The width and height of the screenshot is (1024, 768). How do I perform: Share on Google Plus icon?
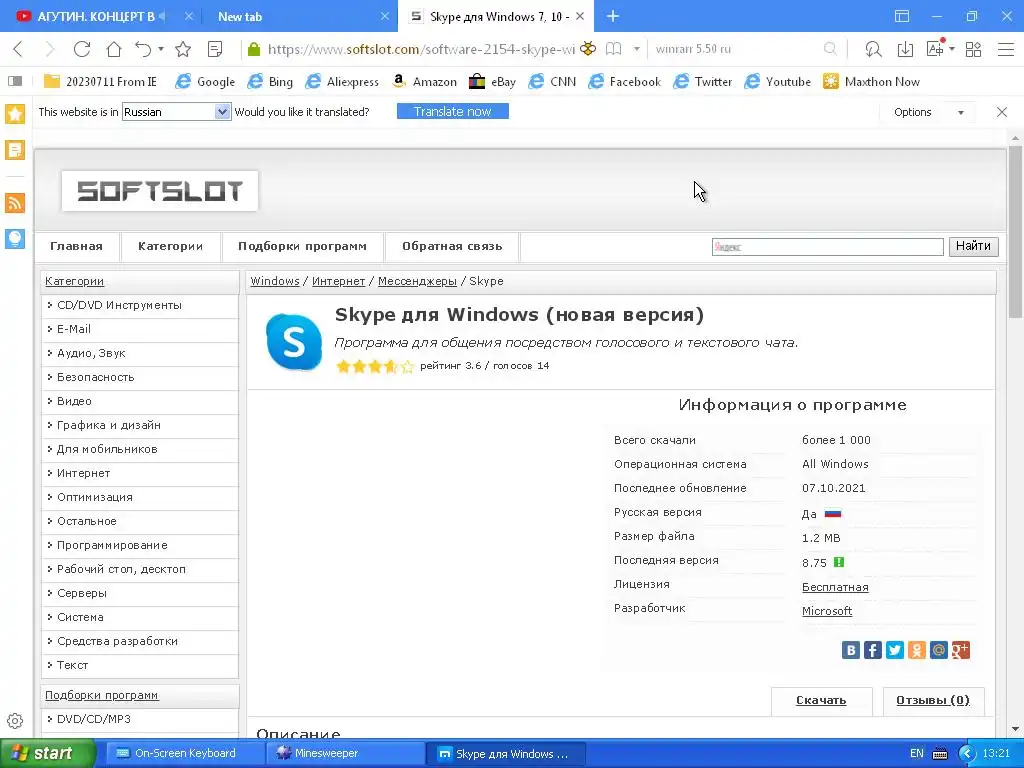[961, 650]
